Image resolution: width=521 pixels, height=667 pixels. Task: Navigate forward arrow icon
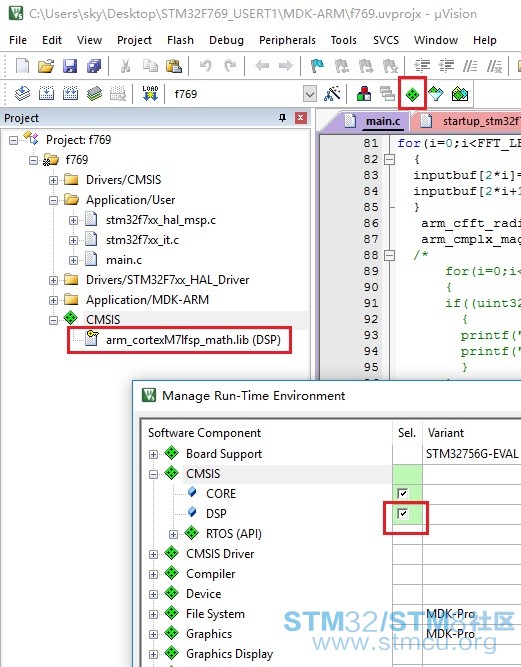click(285, 66)
